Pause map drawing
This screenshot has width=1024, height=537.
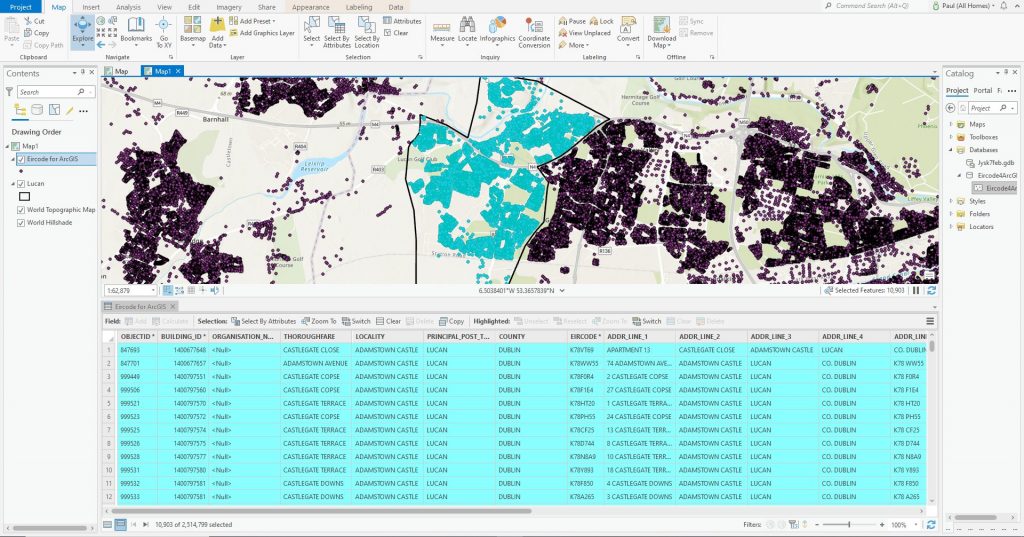pyautogui.click(x=916, y=290)
